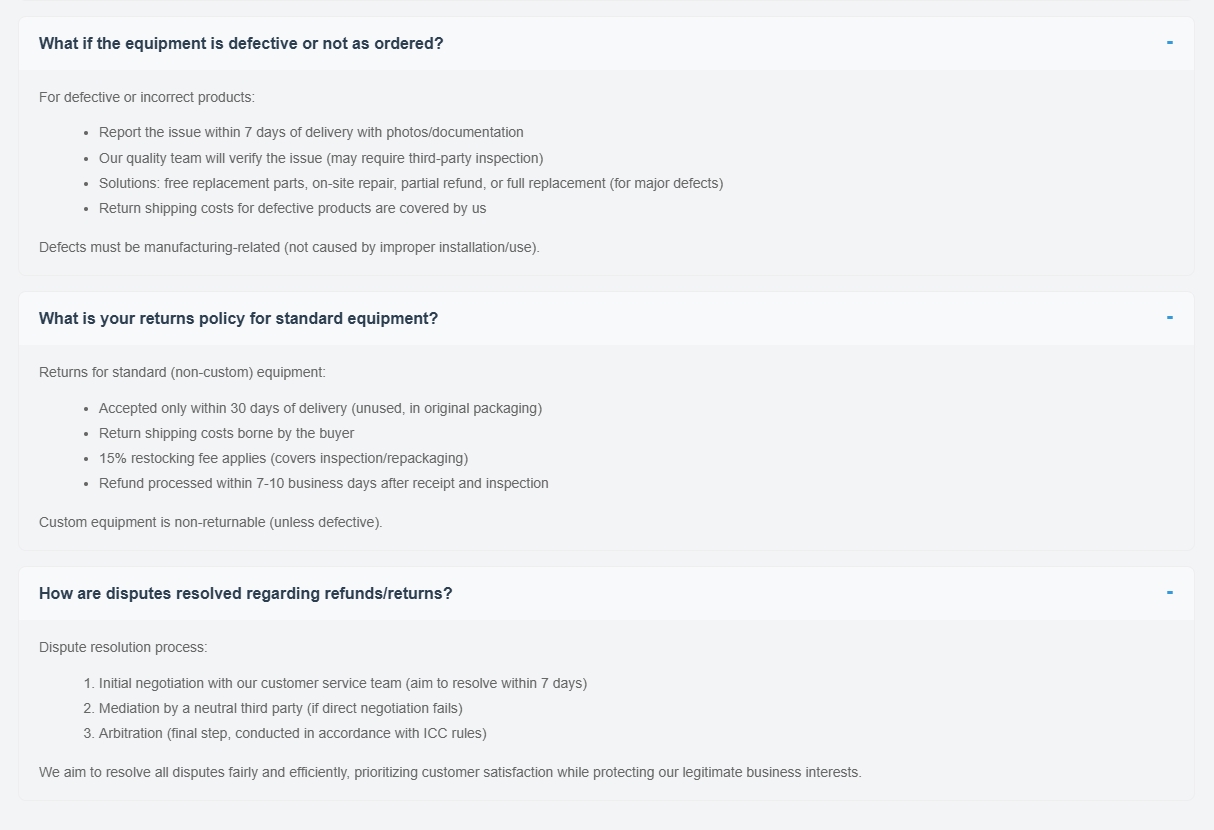Click the "We aim to resolve all disputes" paragraph
The image size is (1214, 830).
[450, 772]
